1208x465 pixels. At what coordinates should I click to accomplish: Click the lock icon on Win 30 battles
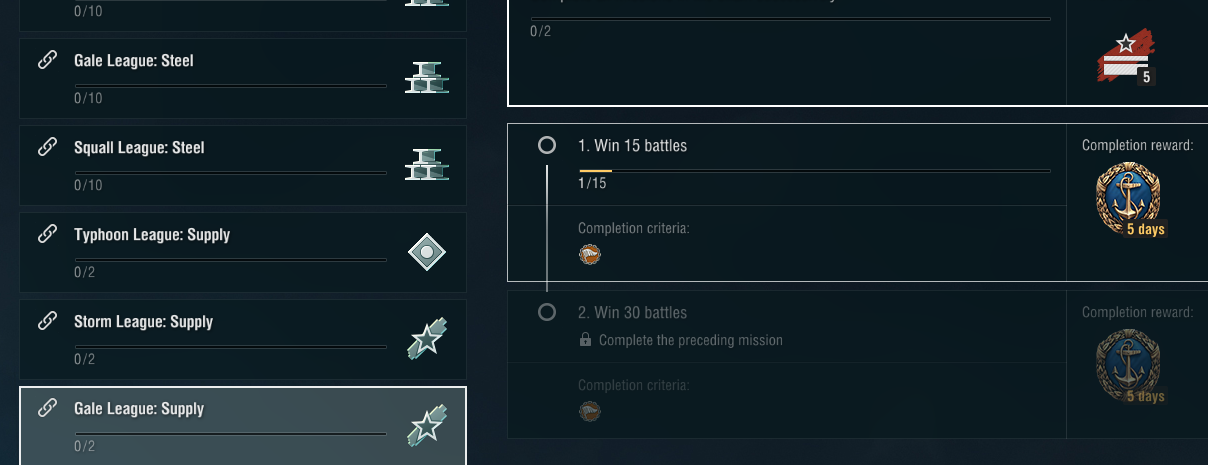(x=585, y=341)
